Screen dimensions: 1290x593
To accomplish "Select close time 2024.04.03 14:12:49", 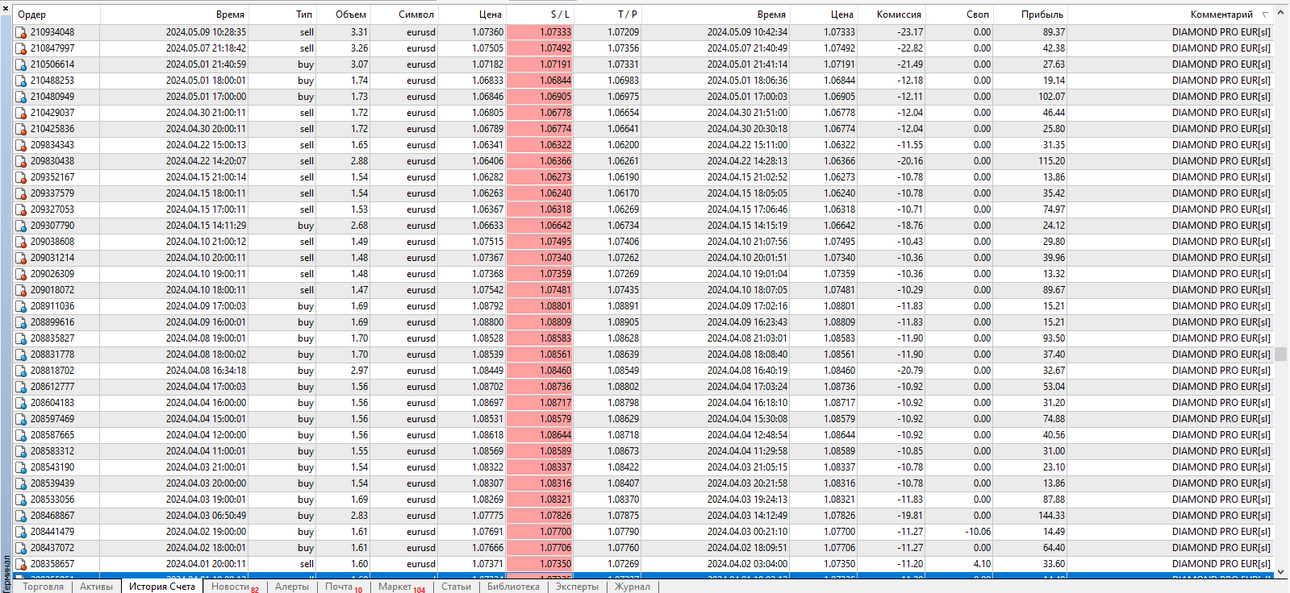I will pyautogui.click(x=747, y=515).
